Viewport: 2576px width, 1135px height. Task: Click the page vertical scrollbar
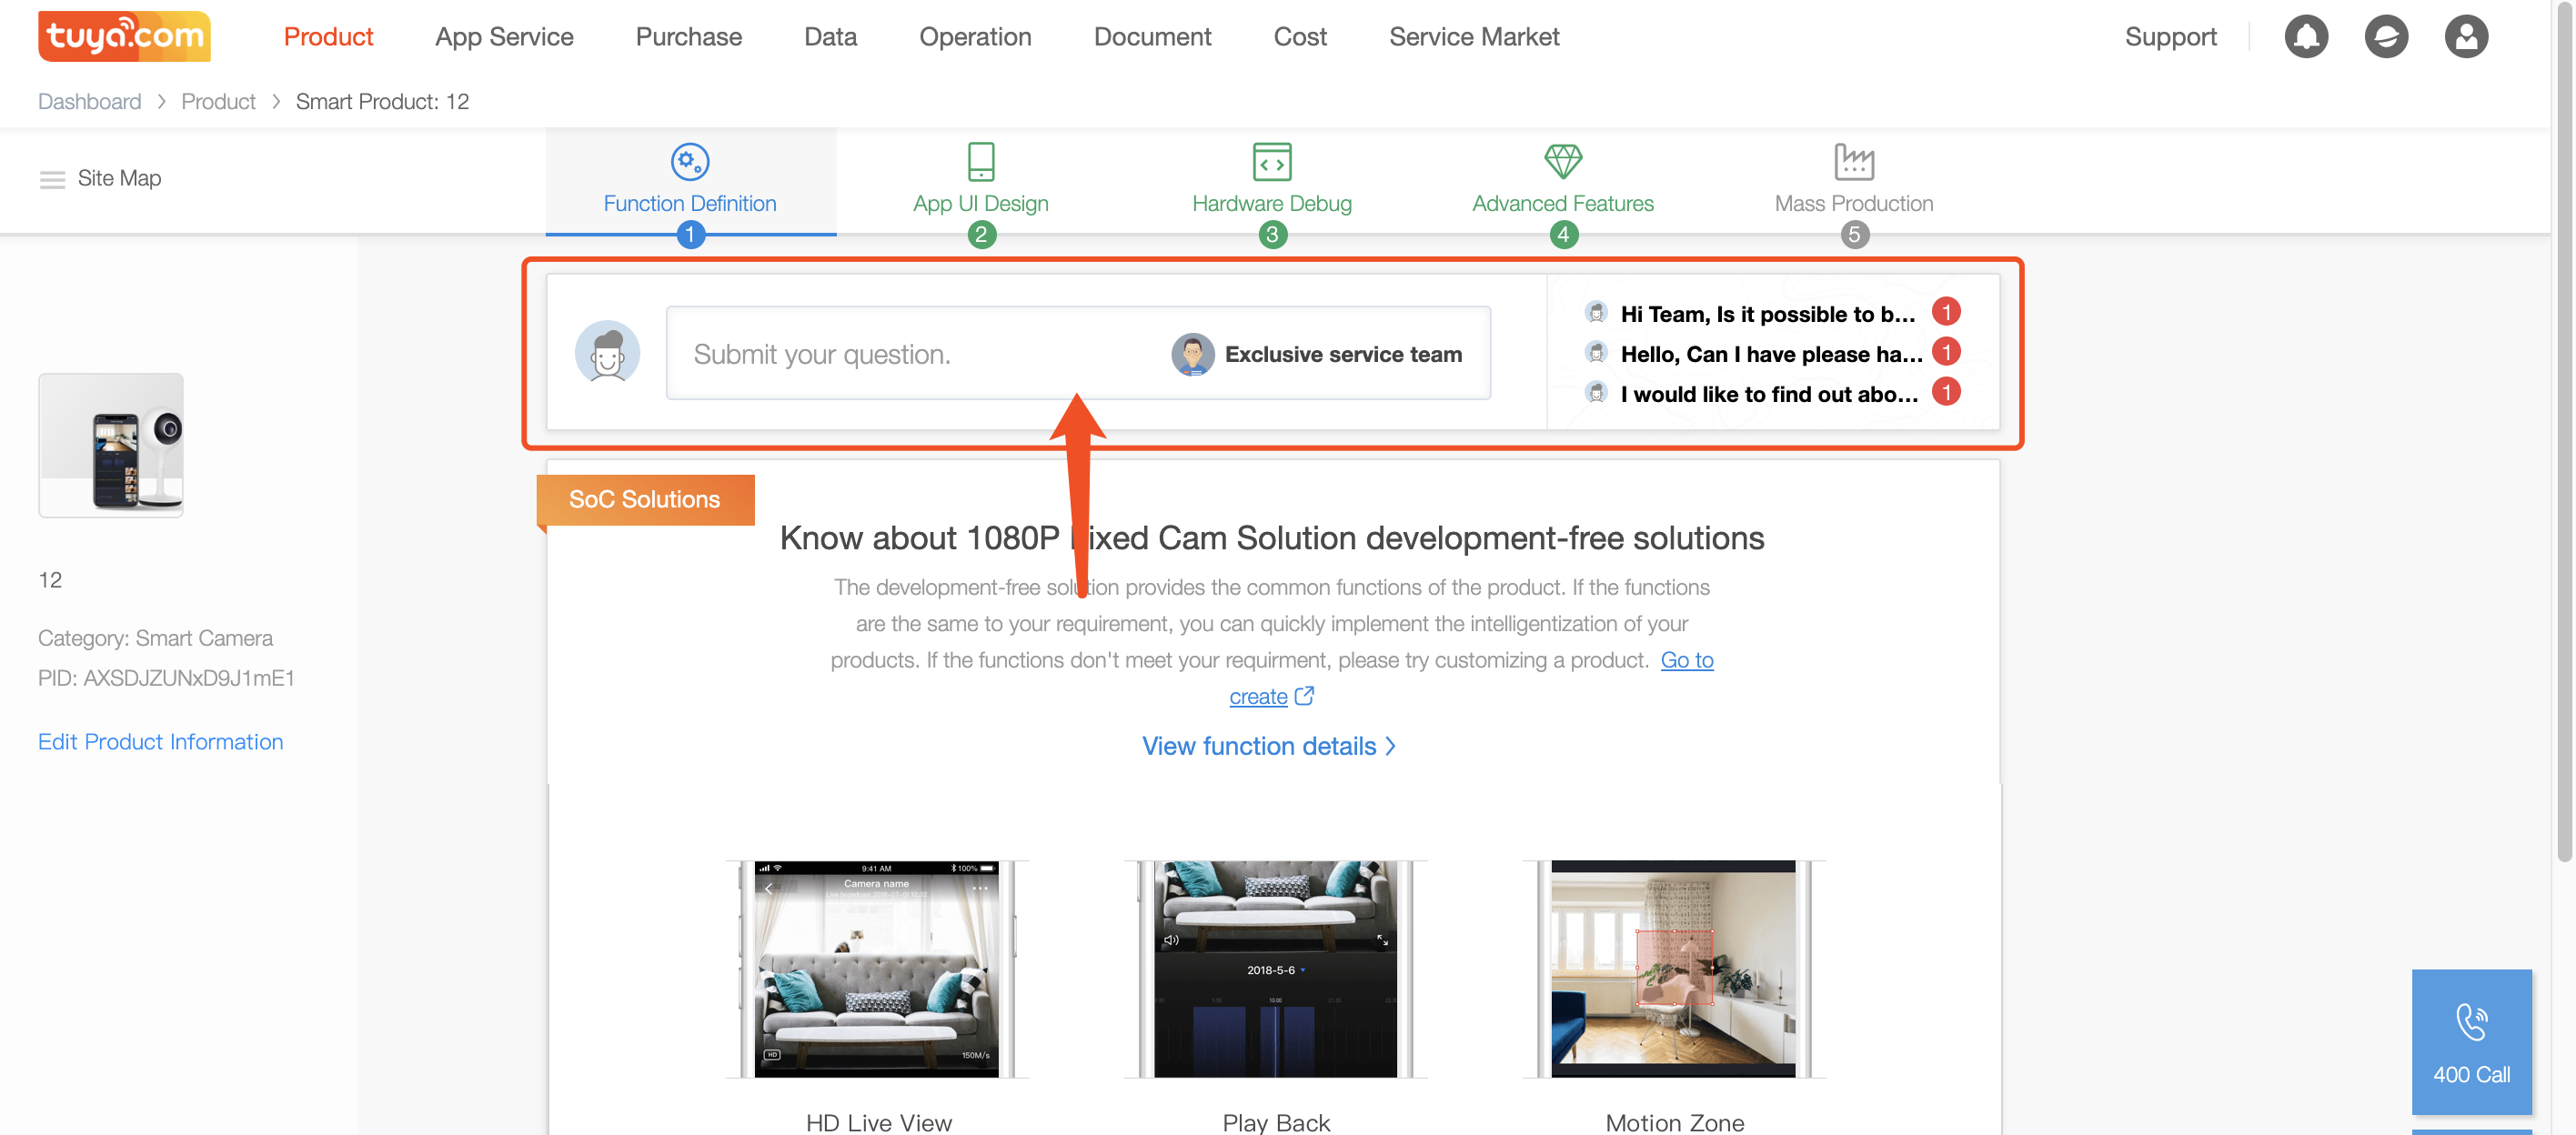point(2564,430)
